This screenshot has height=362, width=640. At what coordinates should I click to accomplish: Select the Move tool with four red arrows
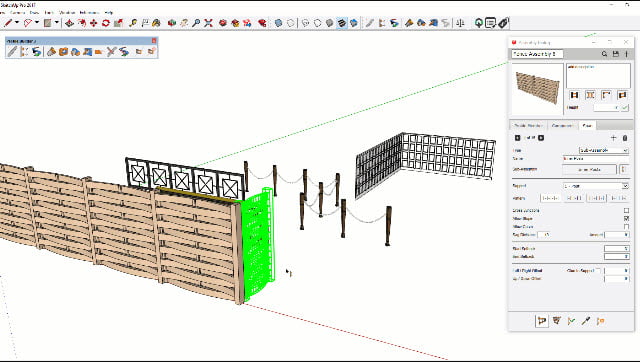[x=93, y=23]
